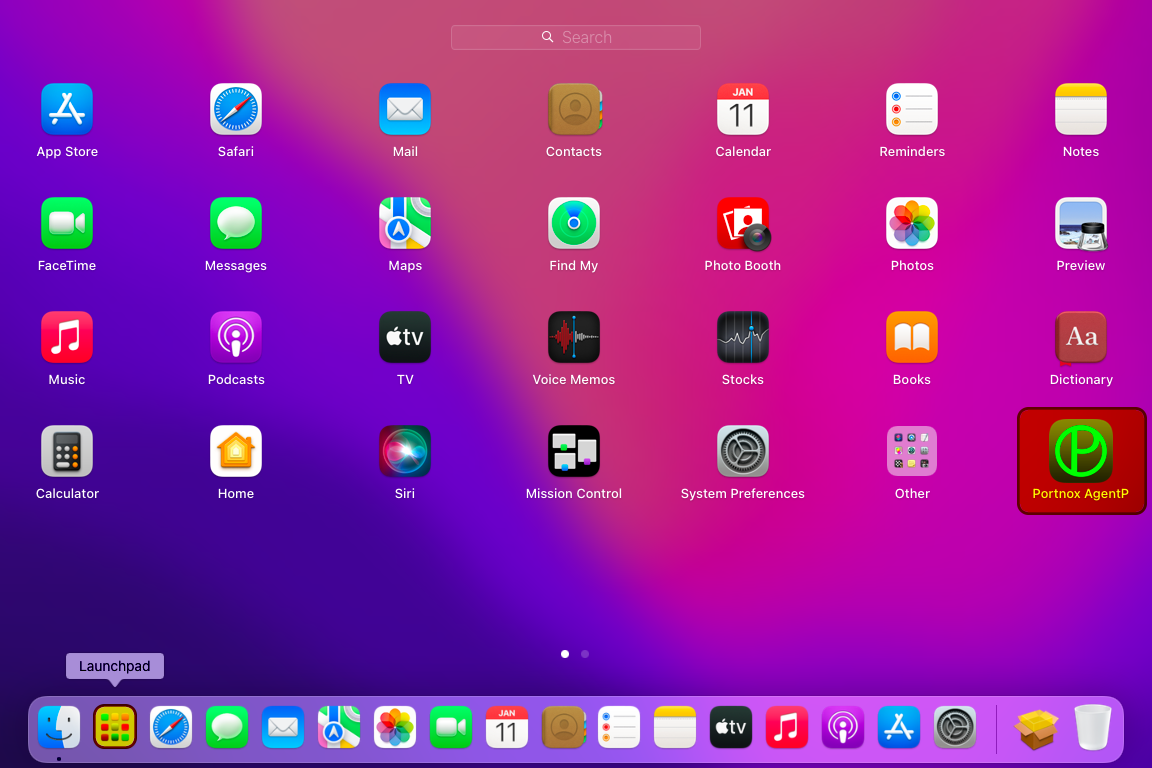Open Trash in the Dock
1152x768 pixels.
pos(1092,728)
